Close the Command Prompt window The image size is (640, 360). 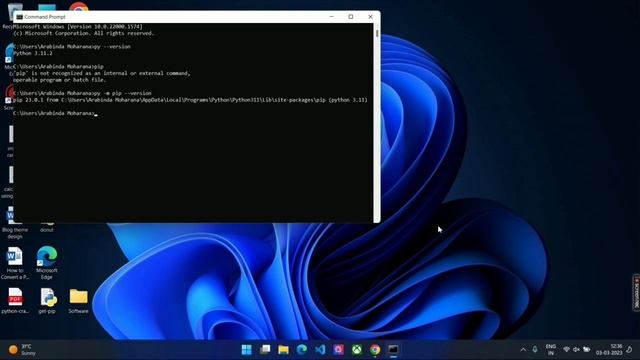pyautogui.click(x=370, y=17)
